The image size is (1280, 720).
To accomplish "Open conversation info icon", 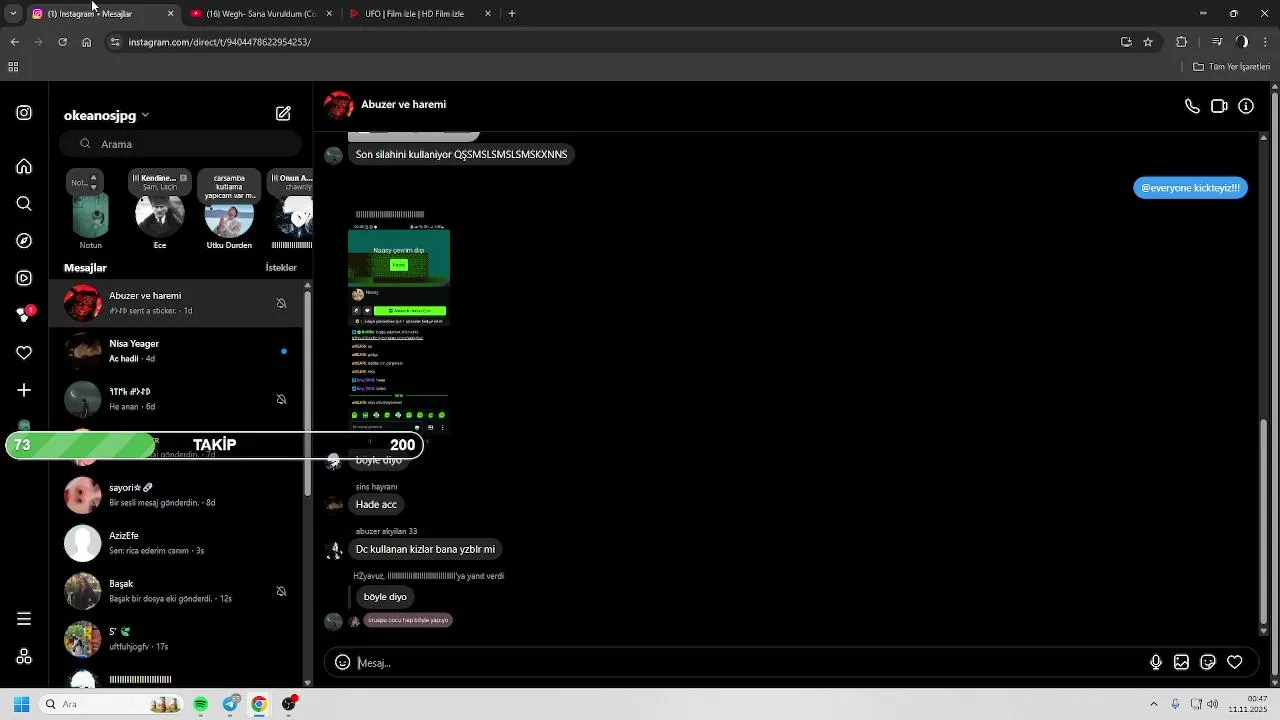I will pyautogui.click(x=1246, y=106).
